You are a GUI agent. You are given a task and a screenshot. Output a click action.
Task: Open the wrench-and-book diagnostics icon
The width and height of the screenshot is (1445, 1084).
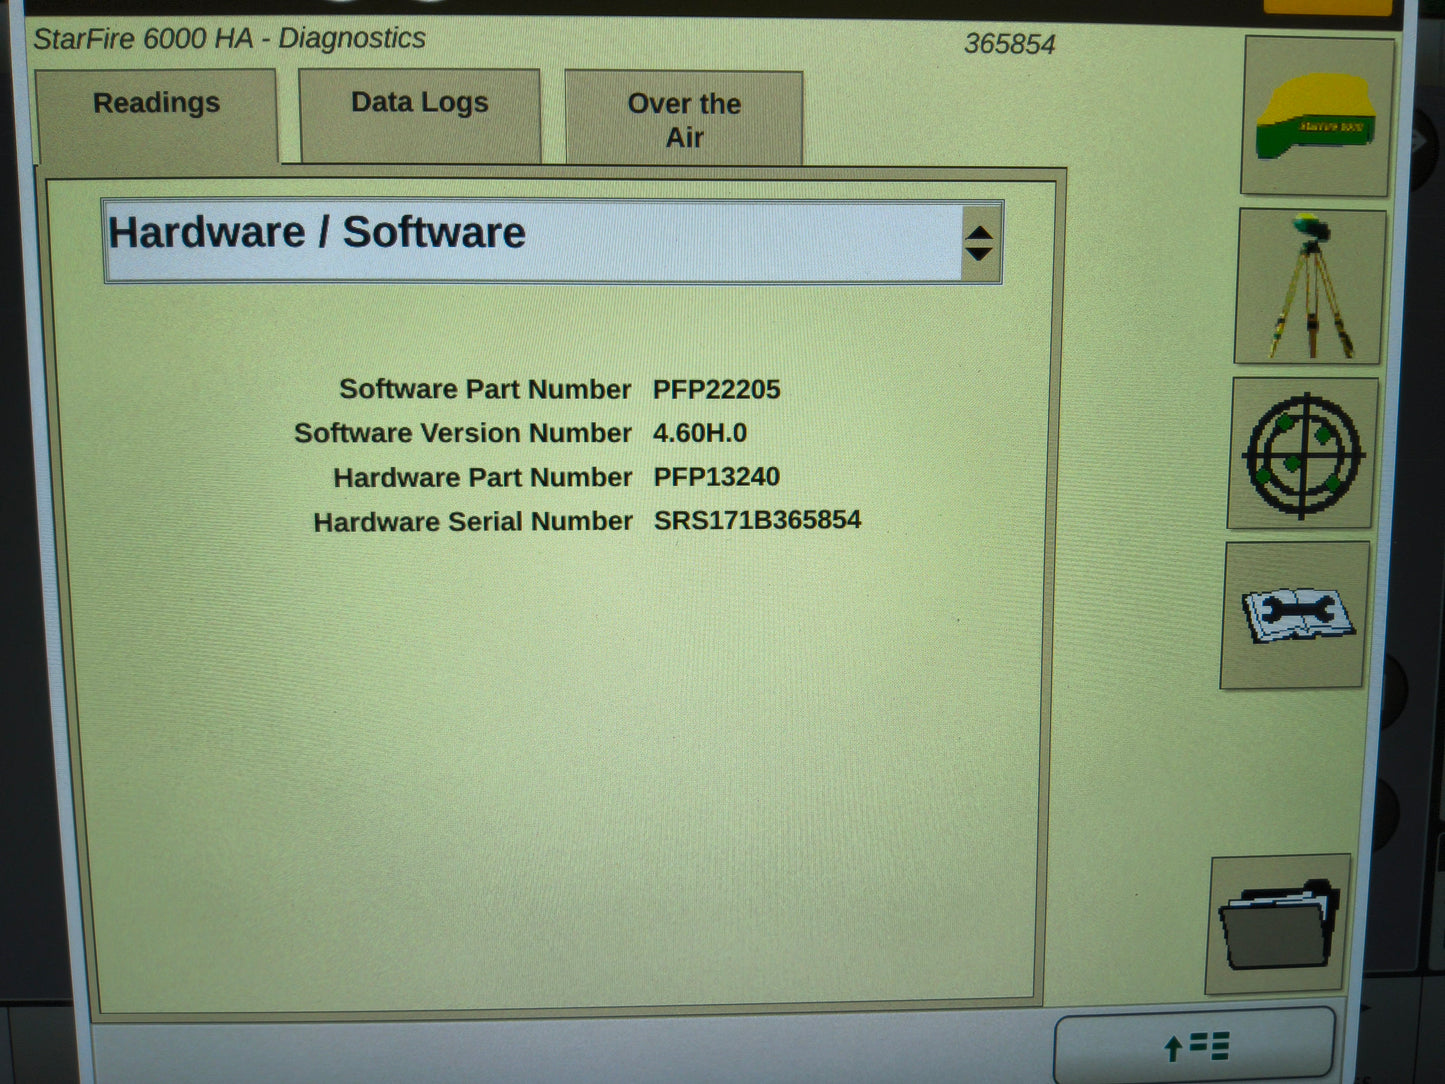tap(1294, 615)
